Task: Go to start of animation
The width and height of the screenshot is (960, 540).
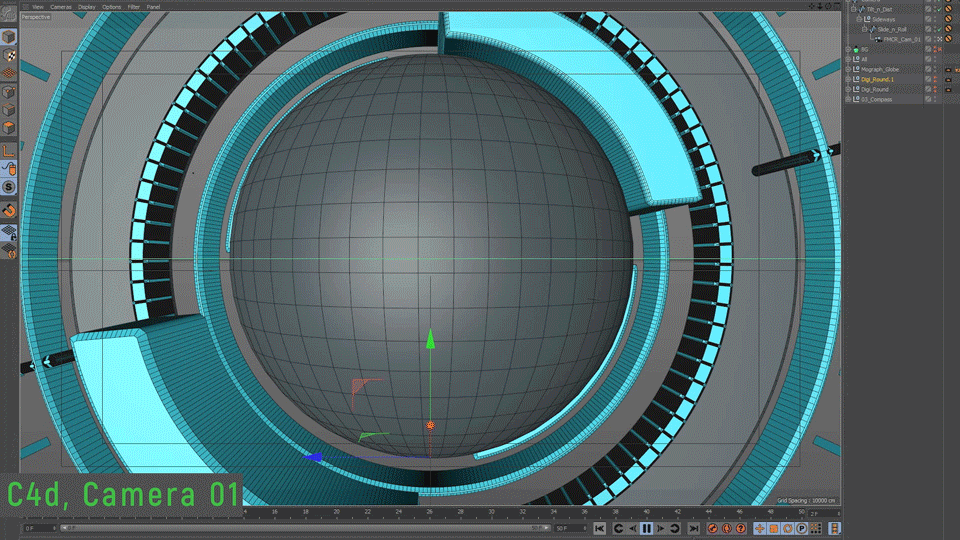Action: [x=600, y=528]
